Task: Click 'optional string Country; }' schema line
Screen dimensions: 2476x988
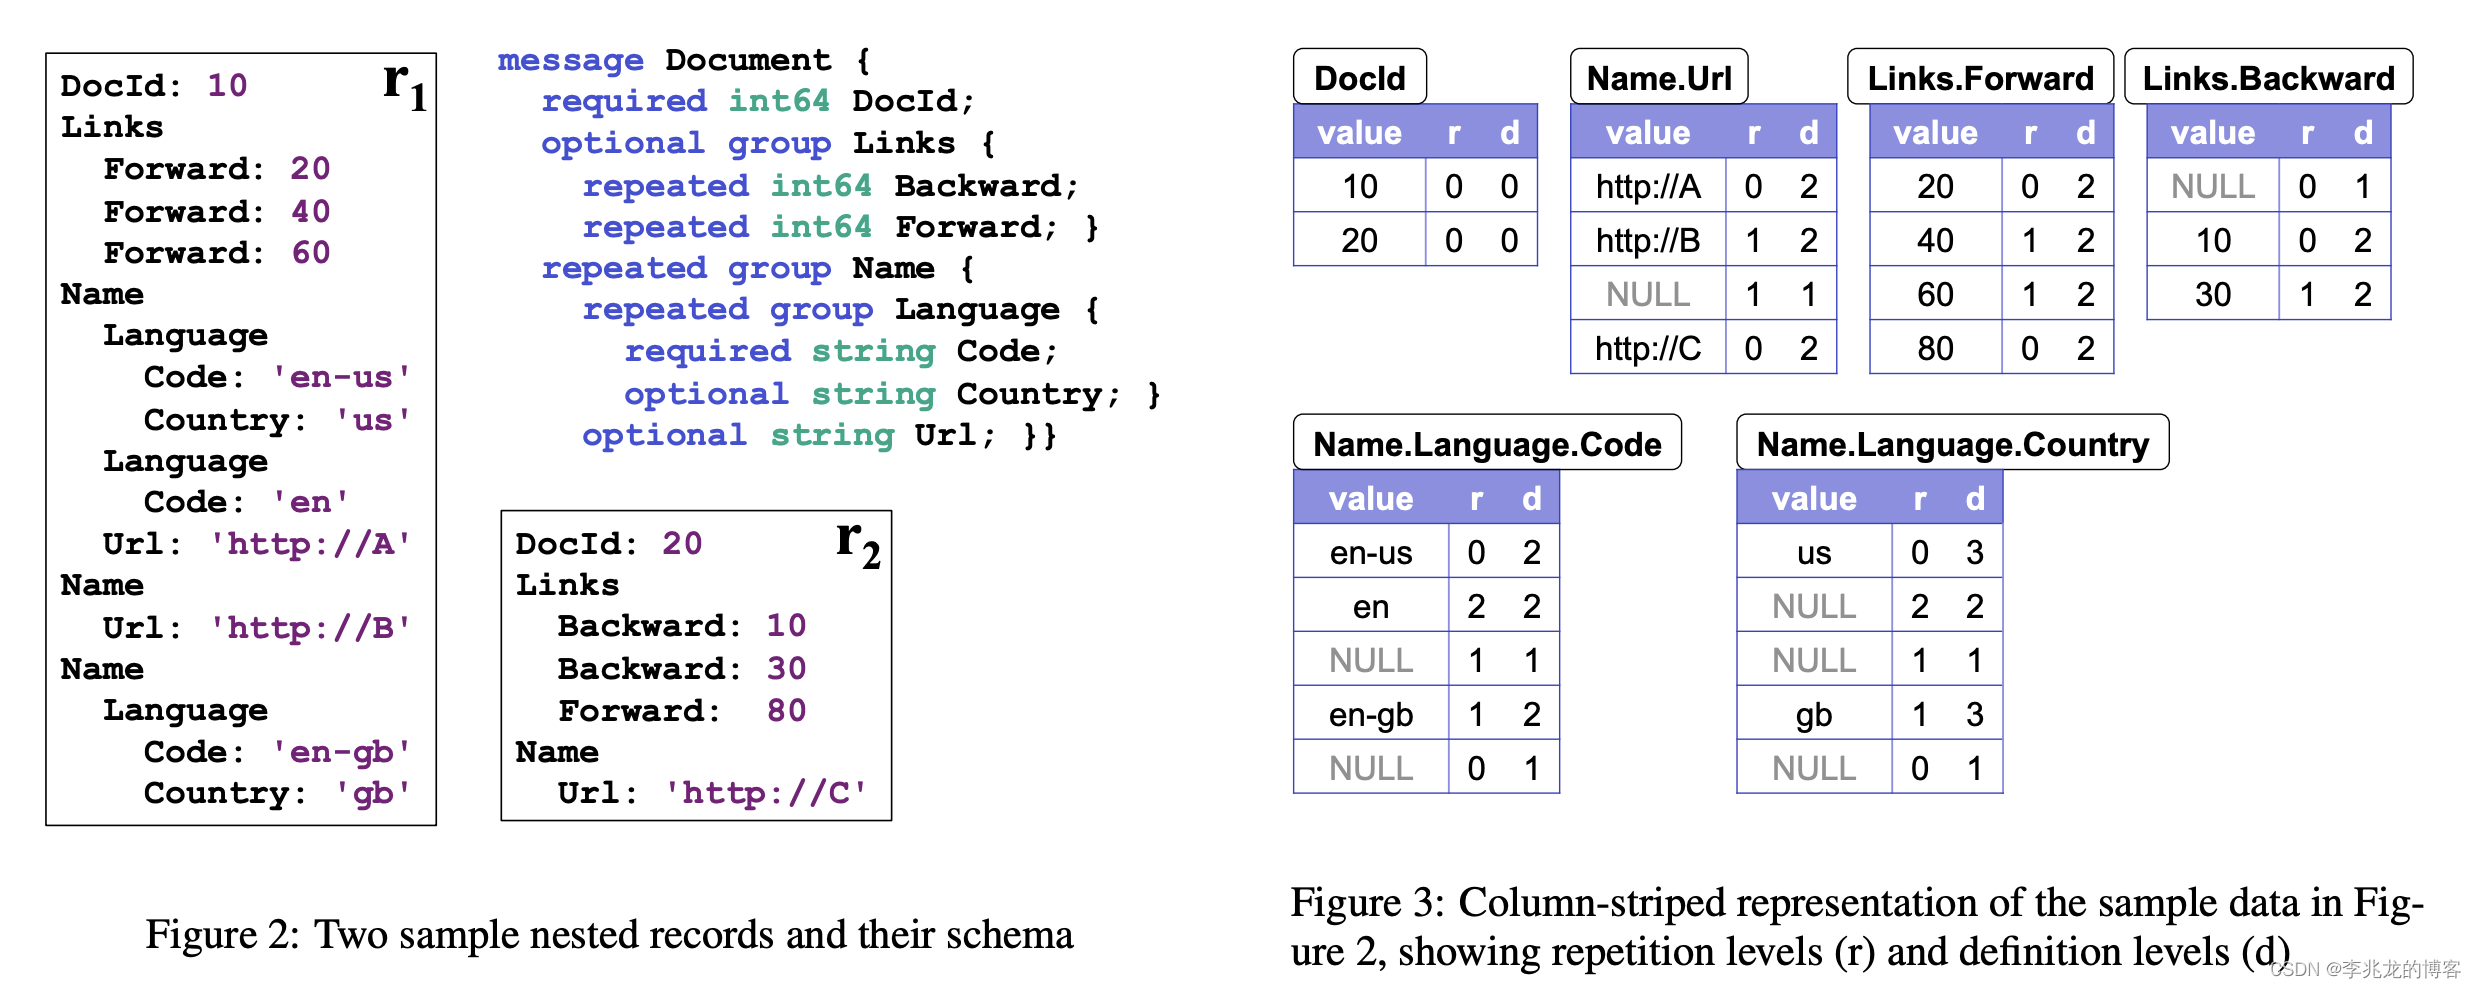Action: tap(892, 394)
